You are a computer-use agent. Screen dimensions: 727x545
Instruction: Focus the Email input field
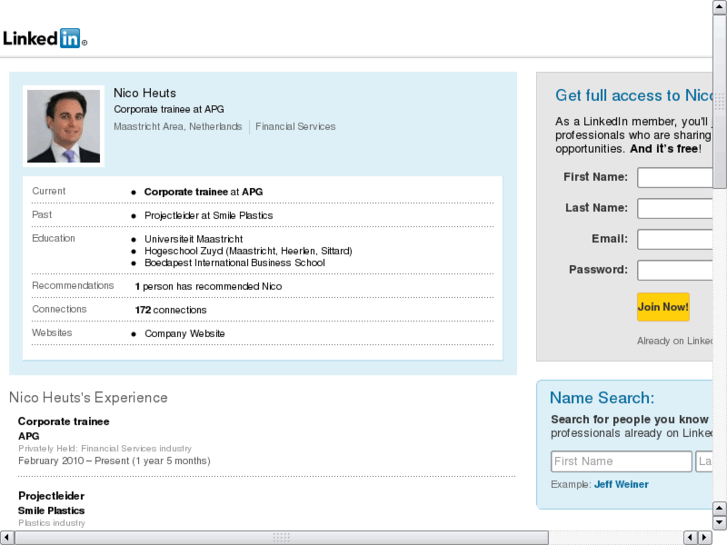(675, 239)
